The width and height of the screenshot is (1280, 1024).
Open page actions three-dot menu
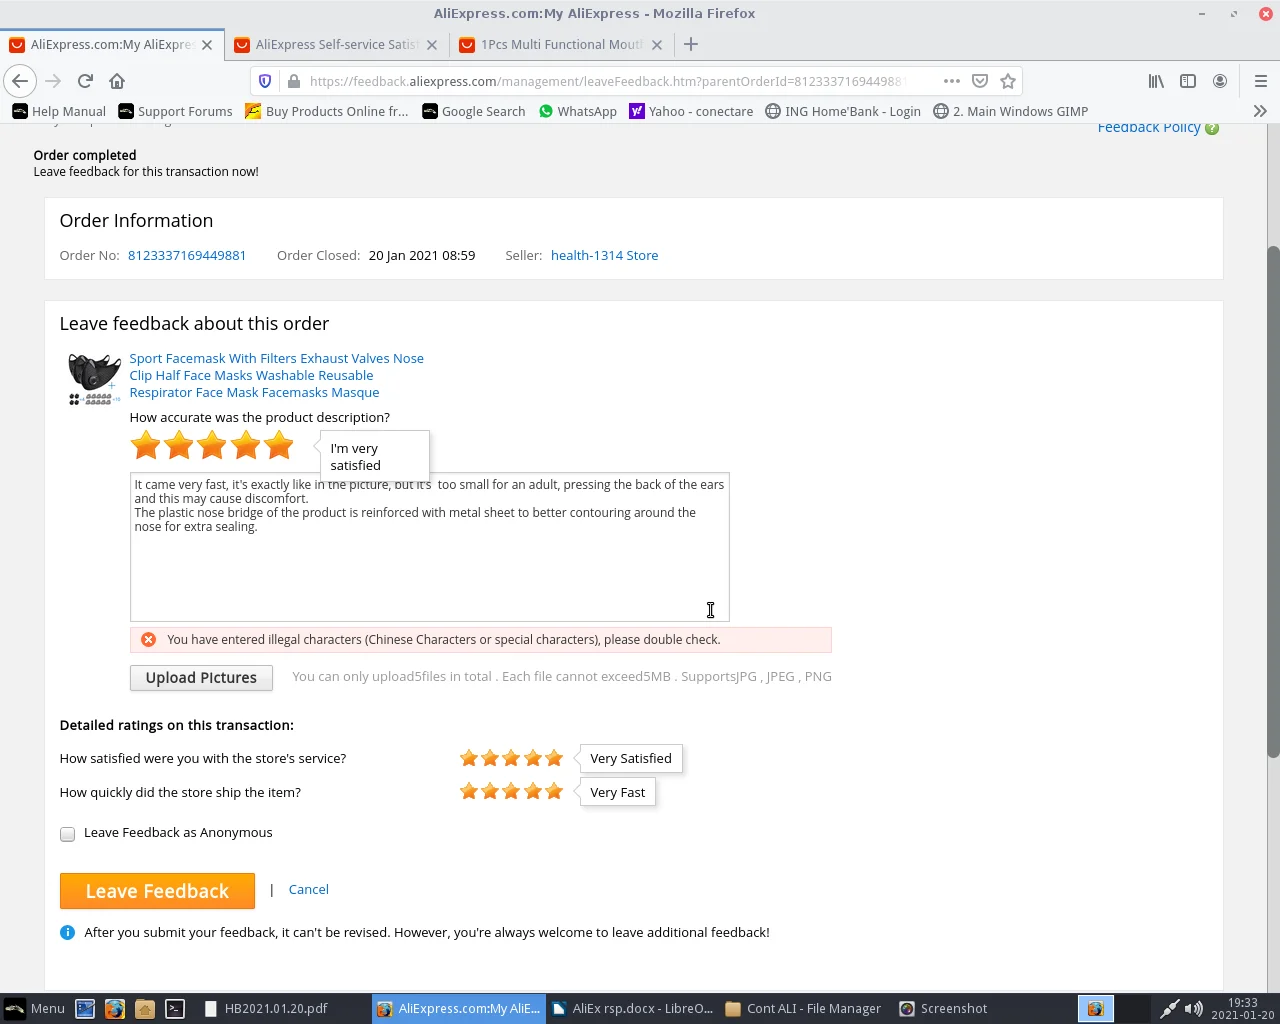952,81
